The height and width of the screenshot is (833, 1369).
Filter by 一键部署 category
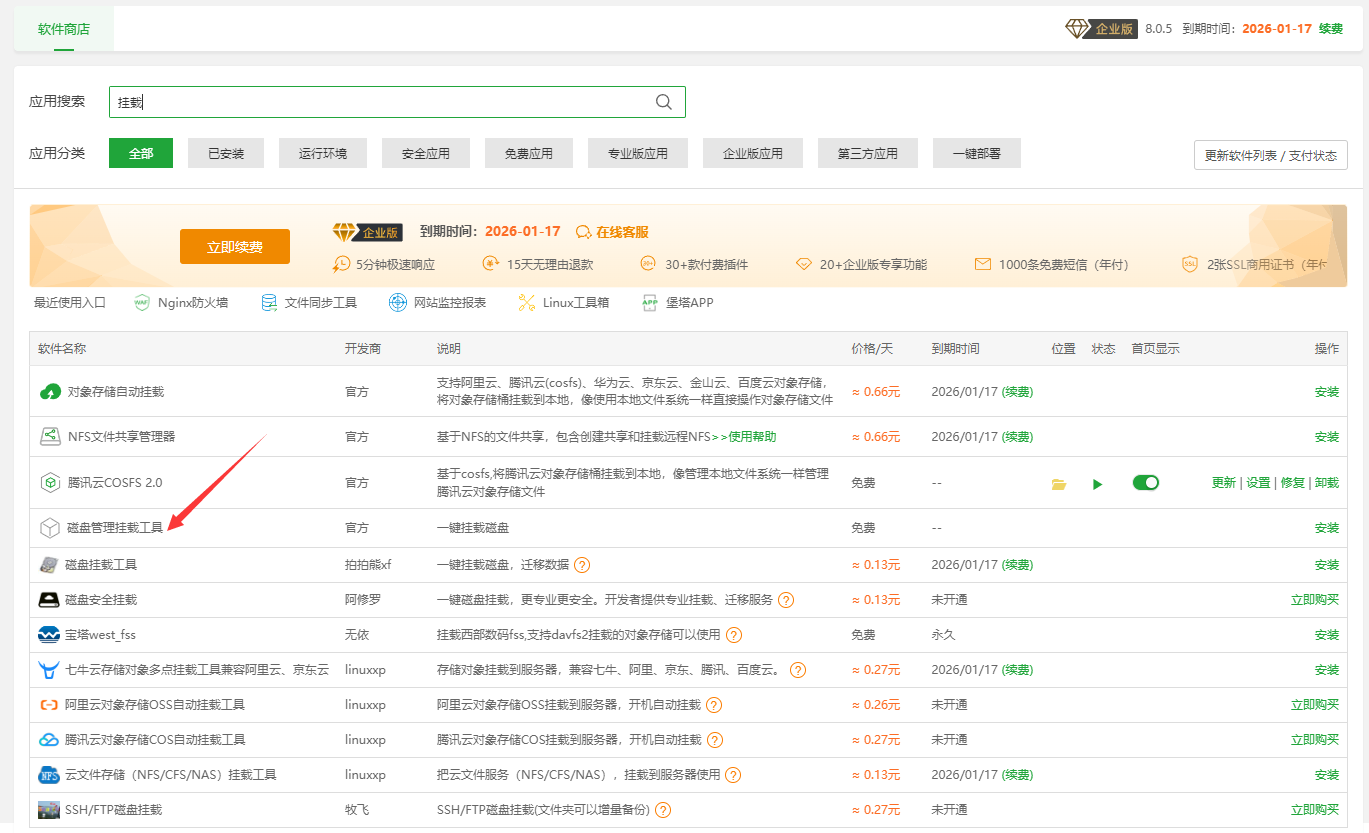point(977,153)
